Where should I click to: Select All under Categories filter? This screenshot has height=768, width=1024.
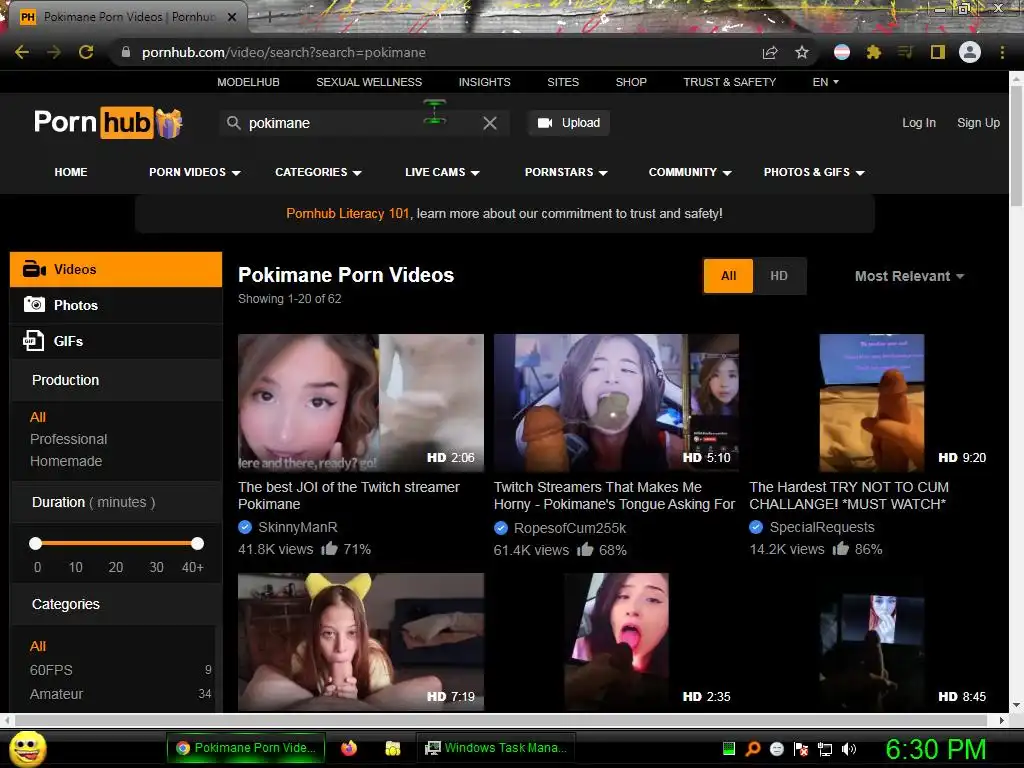point(38,646)
